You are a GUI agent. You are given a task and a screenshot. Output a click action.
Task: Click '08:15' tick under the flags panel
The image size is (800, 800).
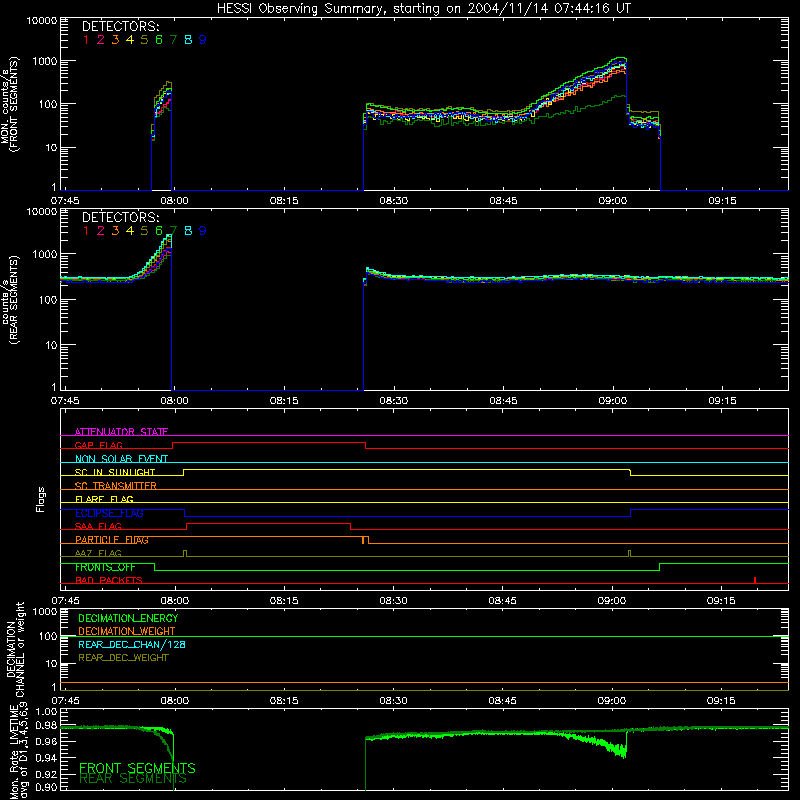click(284, 601)
